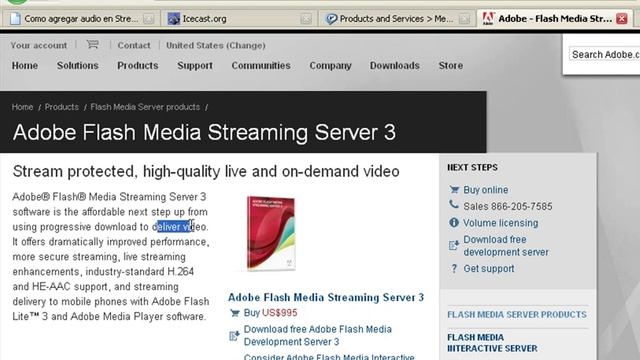
Task: Open the Home navigation menu
Action: [x=25, y=65]
